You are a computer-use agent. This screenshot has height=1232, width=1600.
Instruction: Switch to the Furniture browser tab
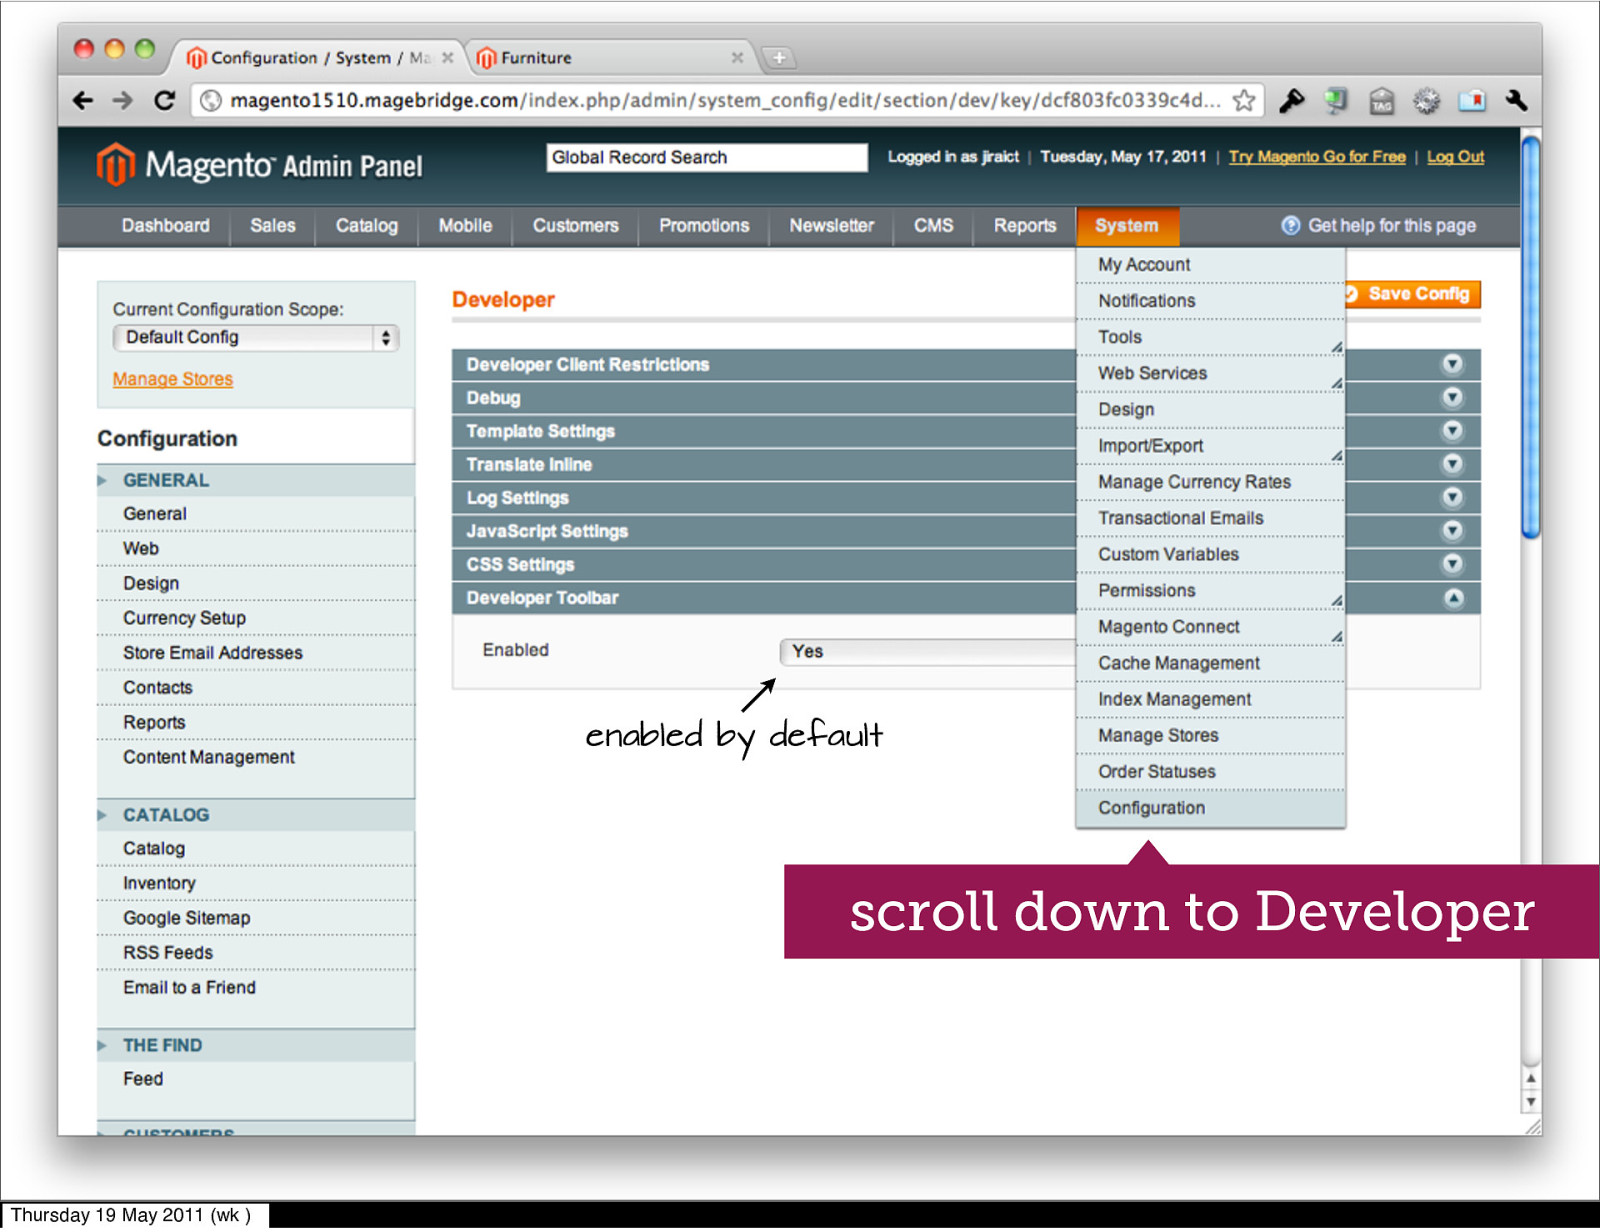pos(610,58)
